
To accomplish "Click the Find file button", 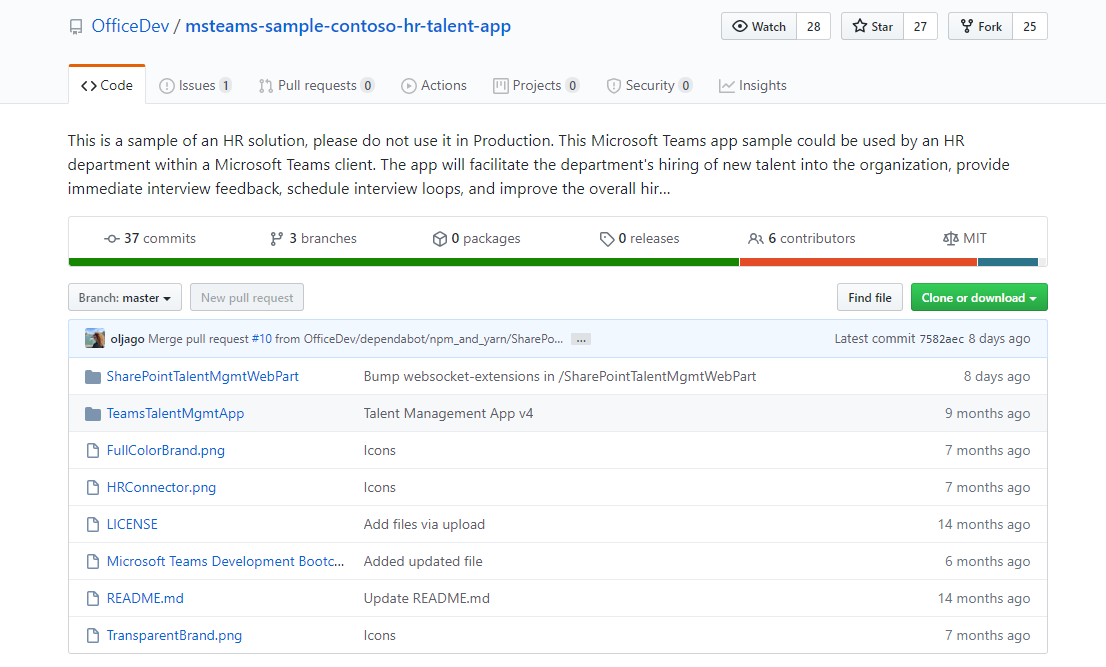I will click(x=870, y=298).
